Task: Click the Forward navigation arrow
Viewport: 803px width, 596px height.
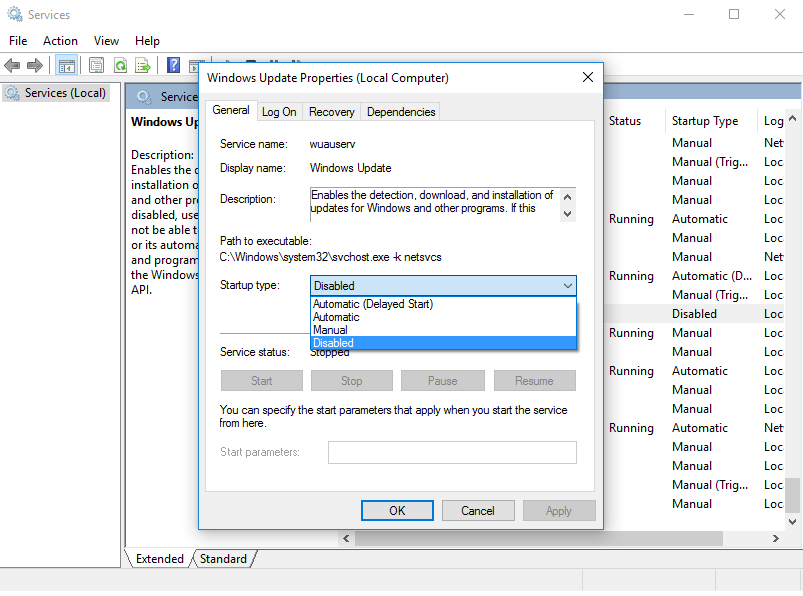Action: pyautogui.click(x=33, y=65)
